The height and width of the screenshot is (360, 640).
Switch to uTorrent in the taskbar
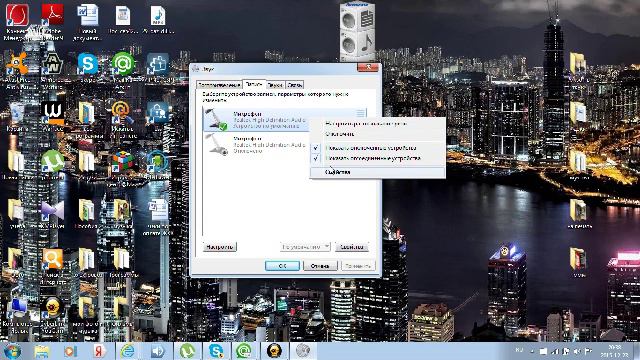(x=187, y=351)
